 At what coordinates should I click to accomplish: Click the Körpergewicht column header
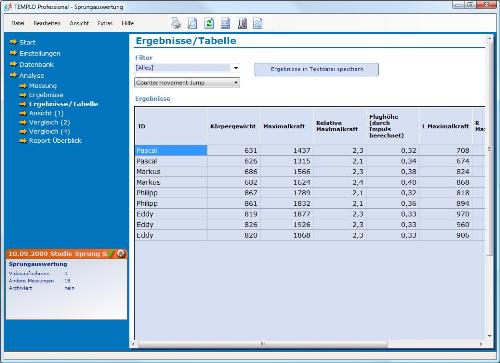pyautogui.click(x=233, y=126)
